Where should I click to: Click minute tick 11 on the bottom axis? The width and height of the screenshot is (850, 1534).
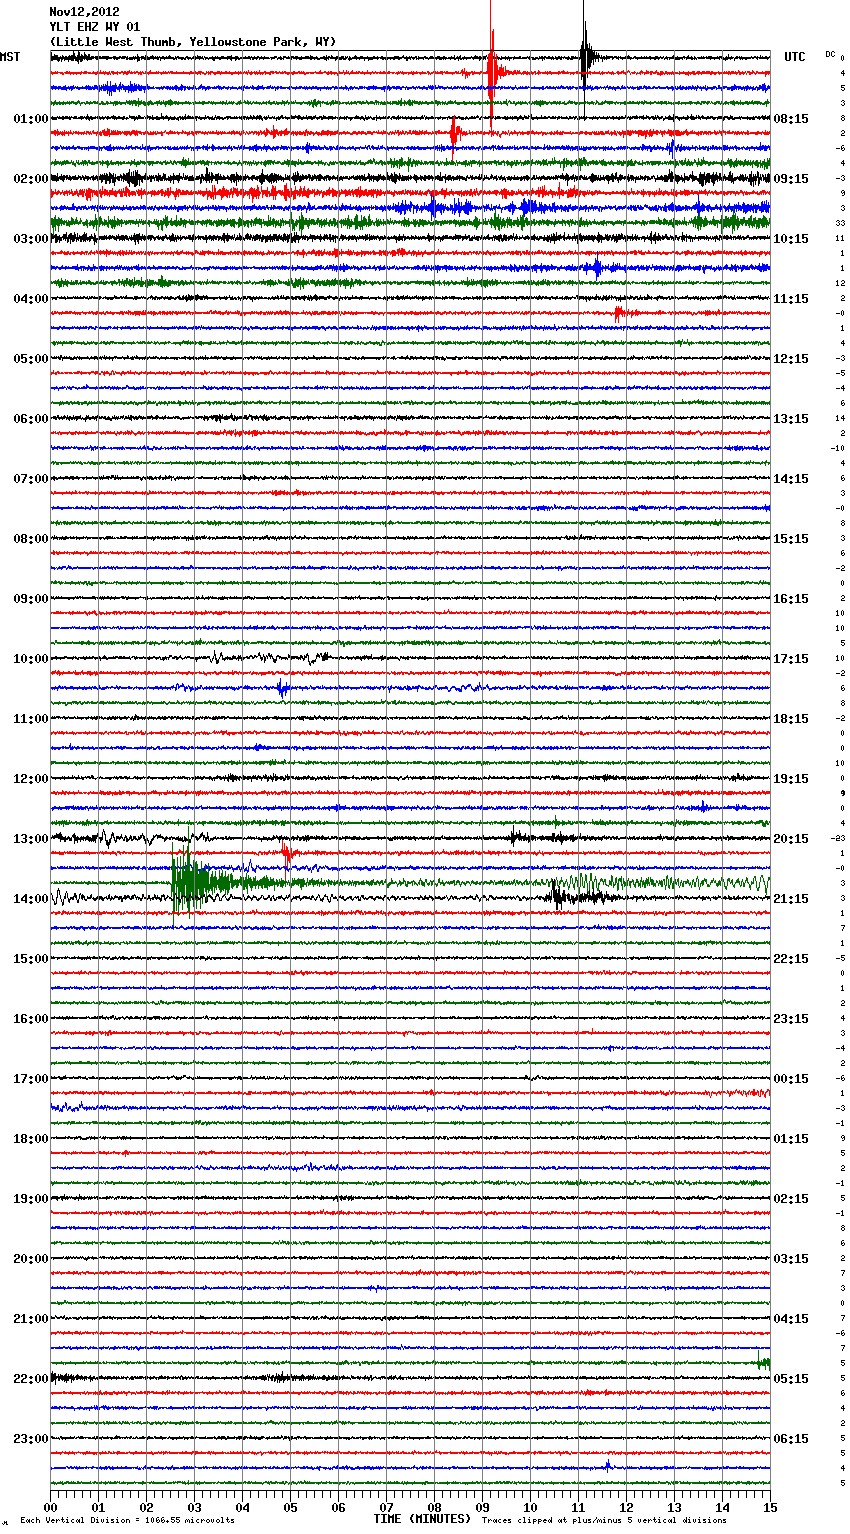[x=578, y=1506]
